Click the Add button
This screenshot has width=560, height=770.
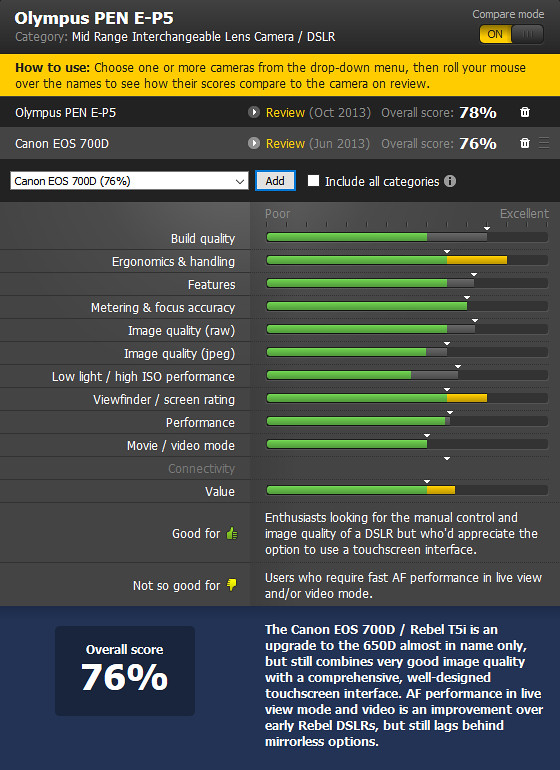point(275,181)
